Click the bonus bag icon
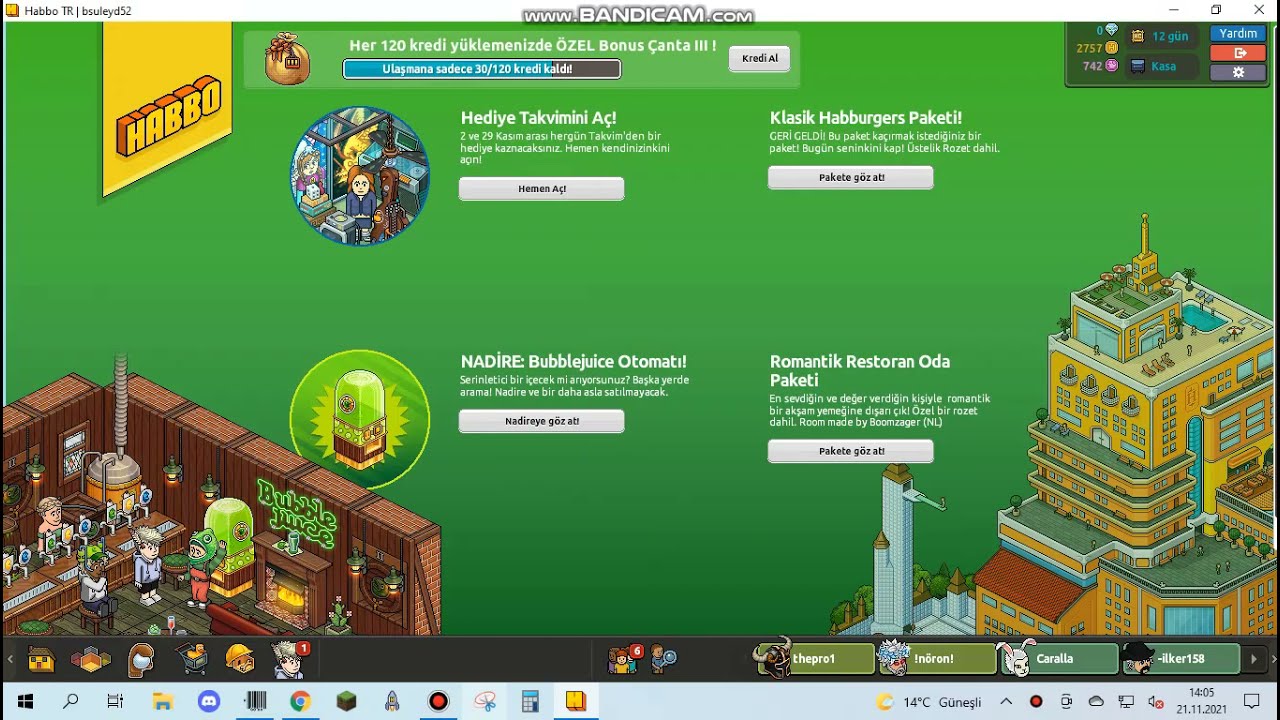The height and width of the screenshot is (720, 1280). 287,59
